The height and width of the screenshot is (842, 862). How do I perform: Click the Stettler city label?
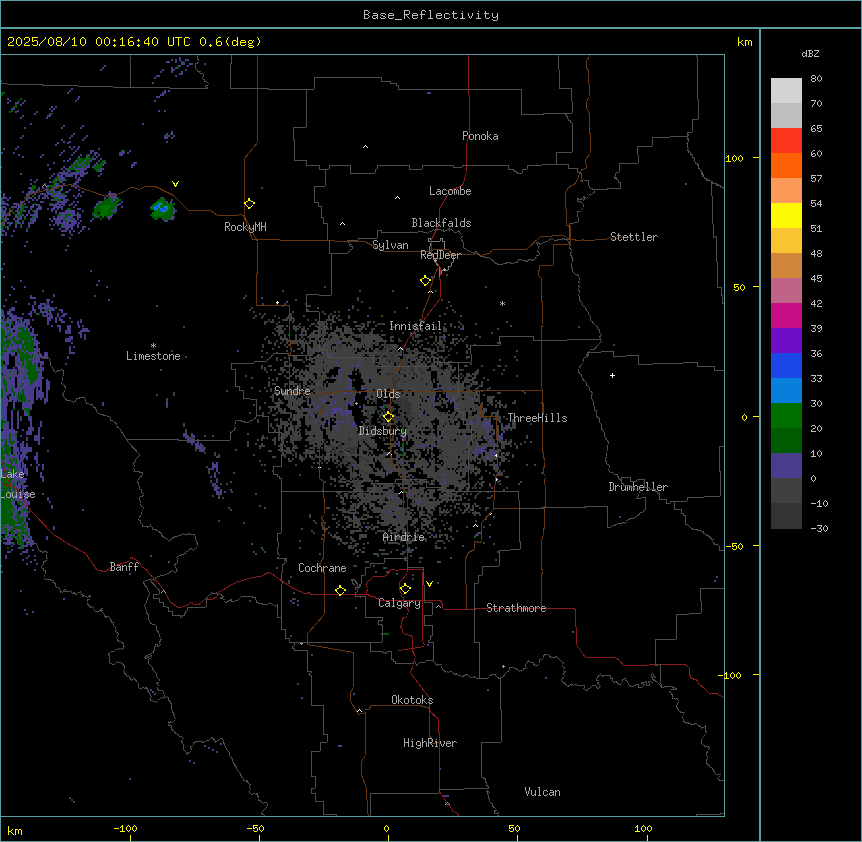633,237
